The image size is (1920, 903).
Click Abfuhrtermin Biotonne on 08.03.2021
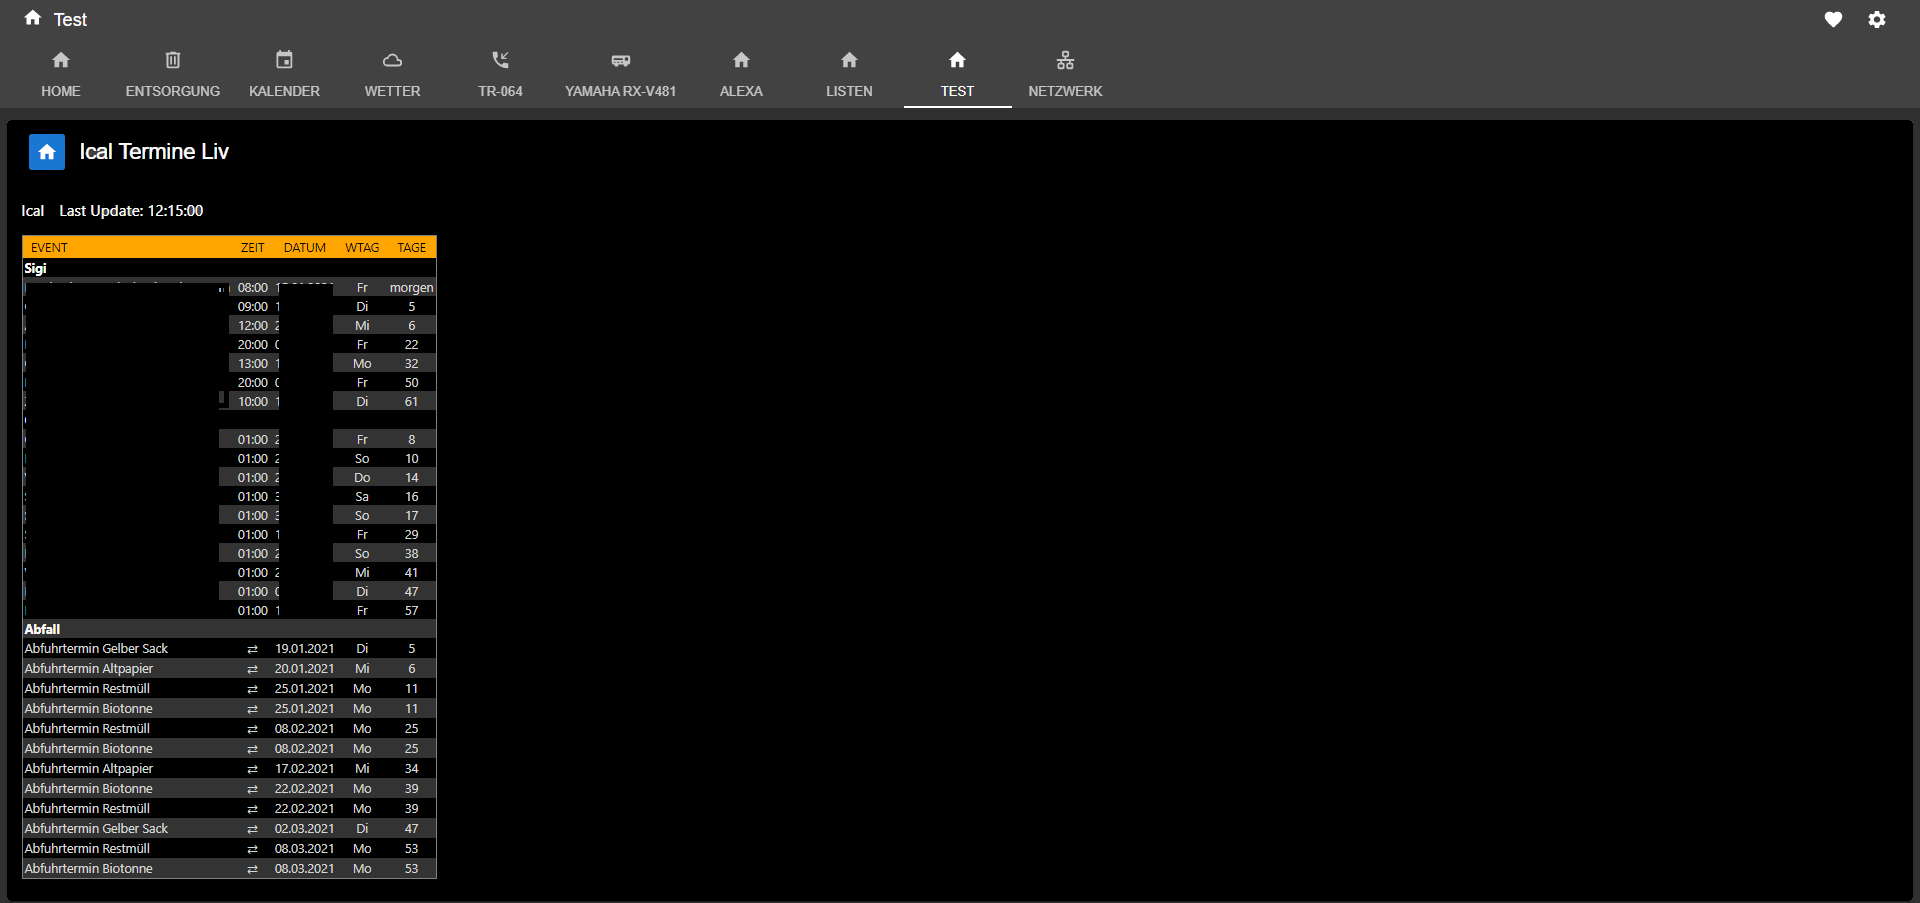[x=89, y=869]
